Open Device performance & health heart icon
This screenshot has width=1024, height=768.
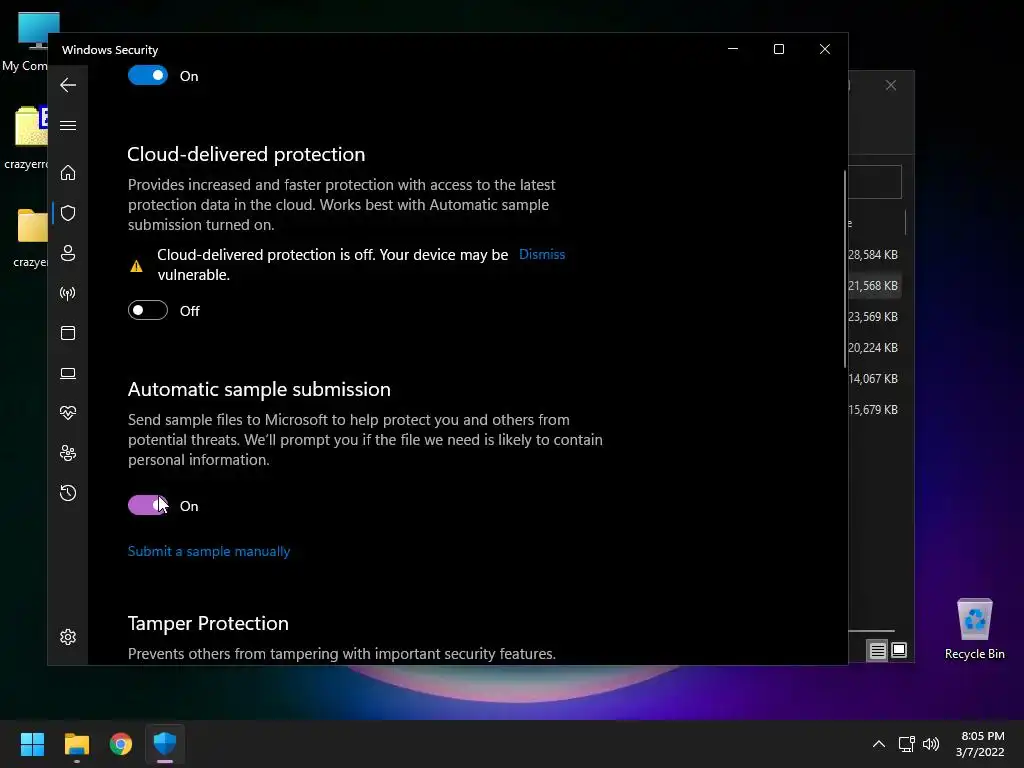point(68,413)
